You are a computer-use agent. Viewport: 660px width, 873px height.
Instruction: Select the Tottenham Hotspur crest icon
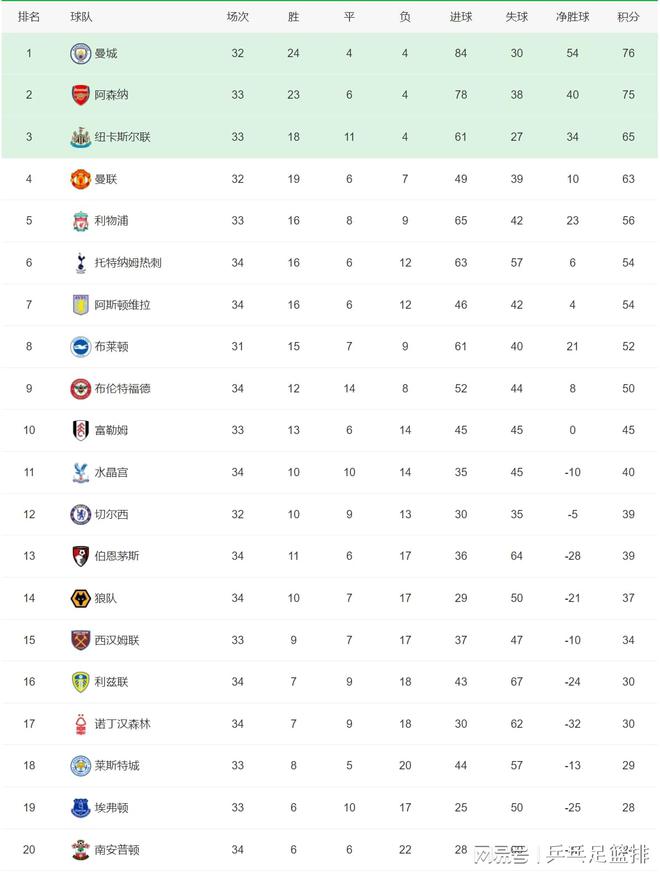(81, 263)
